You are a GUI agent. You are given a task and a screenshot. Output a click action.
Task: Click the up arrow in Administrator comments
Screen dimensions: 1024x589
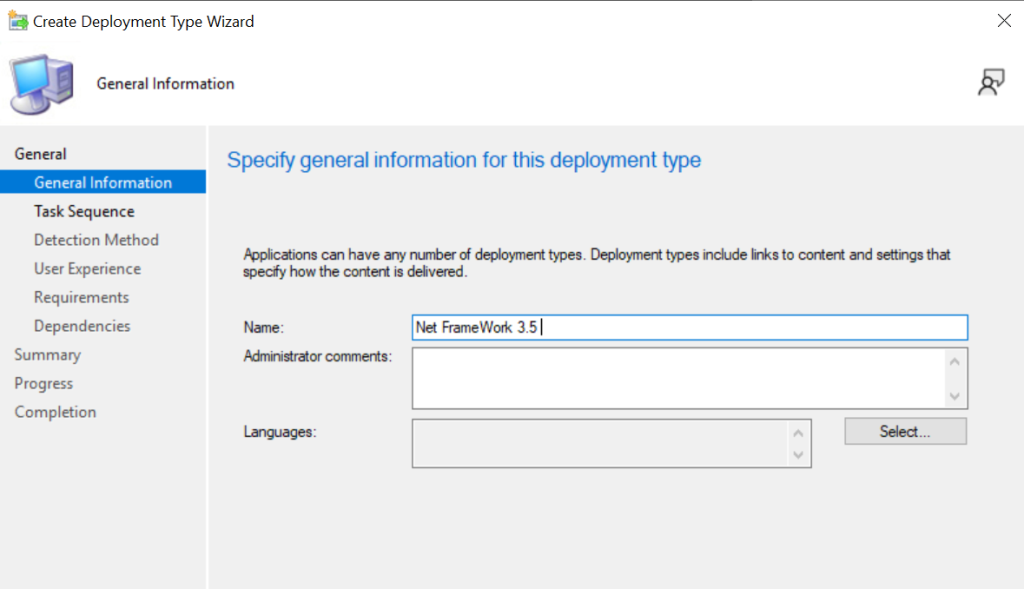point(955,362)
